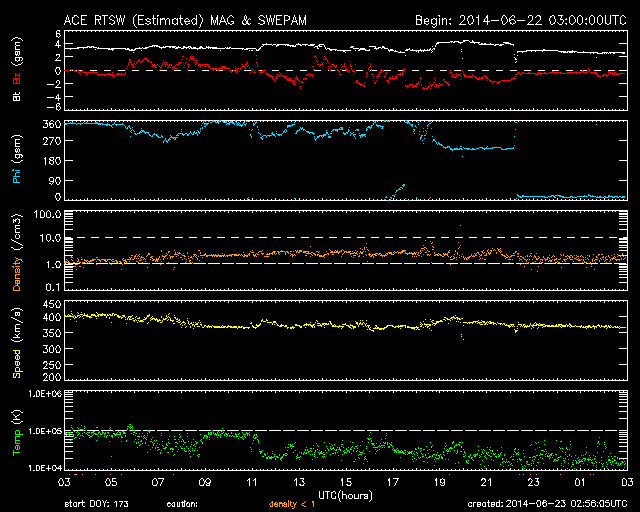Select the Temp (K) axis label
This screenshot has height=512, width=640.
(17, 431)
